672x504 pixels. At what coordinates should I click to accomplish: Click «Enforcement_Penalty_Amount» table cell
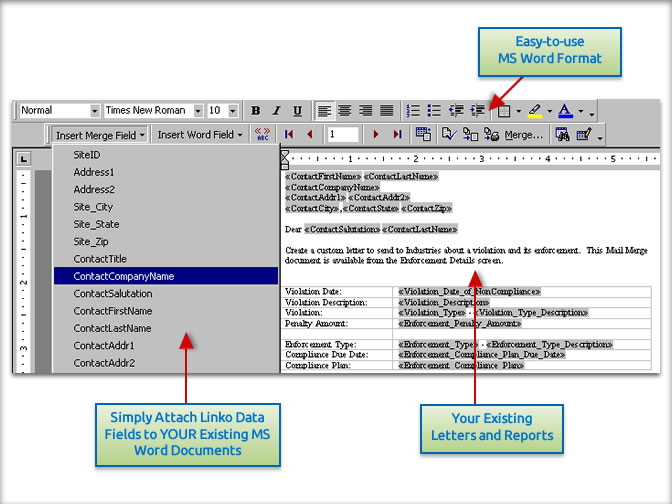tap(522, 324)
